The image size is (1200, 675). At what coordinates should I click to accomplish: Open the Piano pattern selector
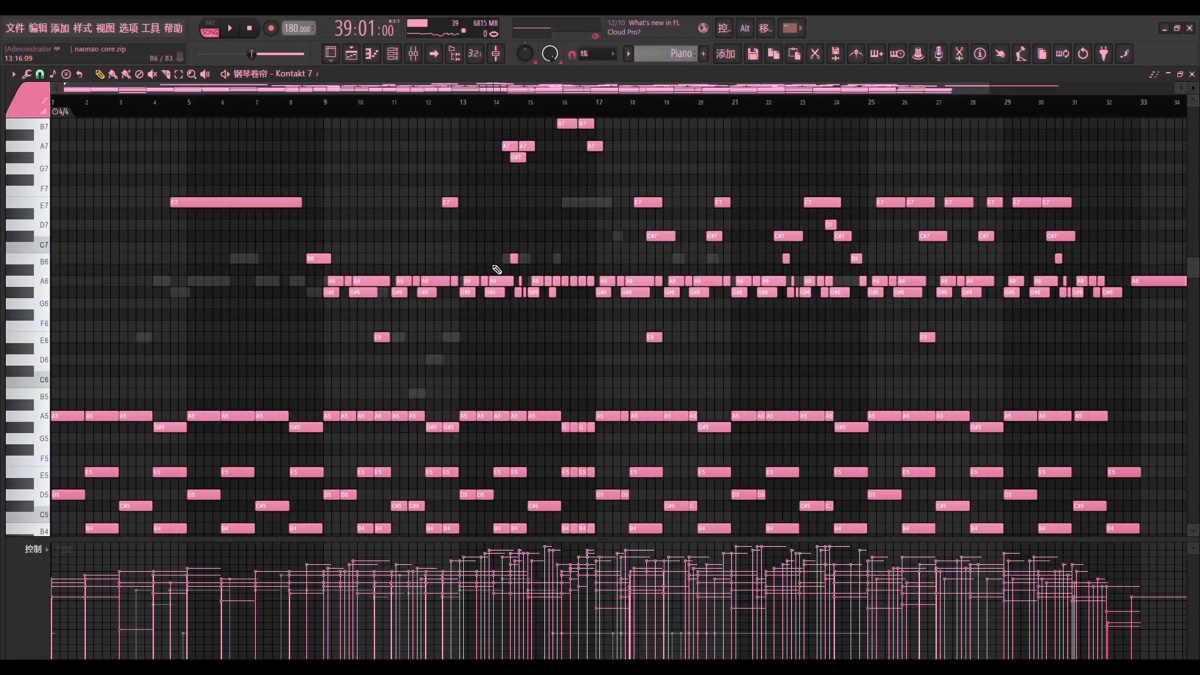pyautogui.click(x=665, y=54)
